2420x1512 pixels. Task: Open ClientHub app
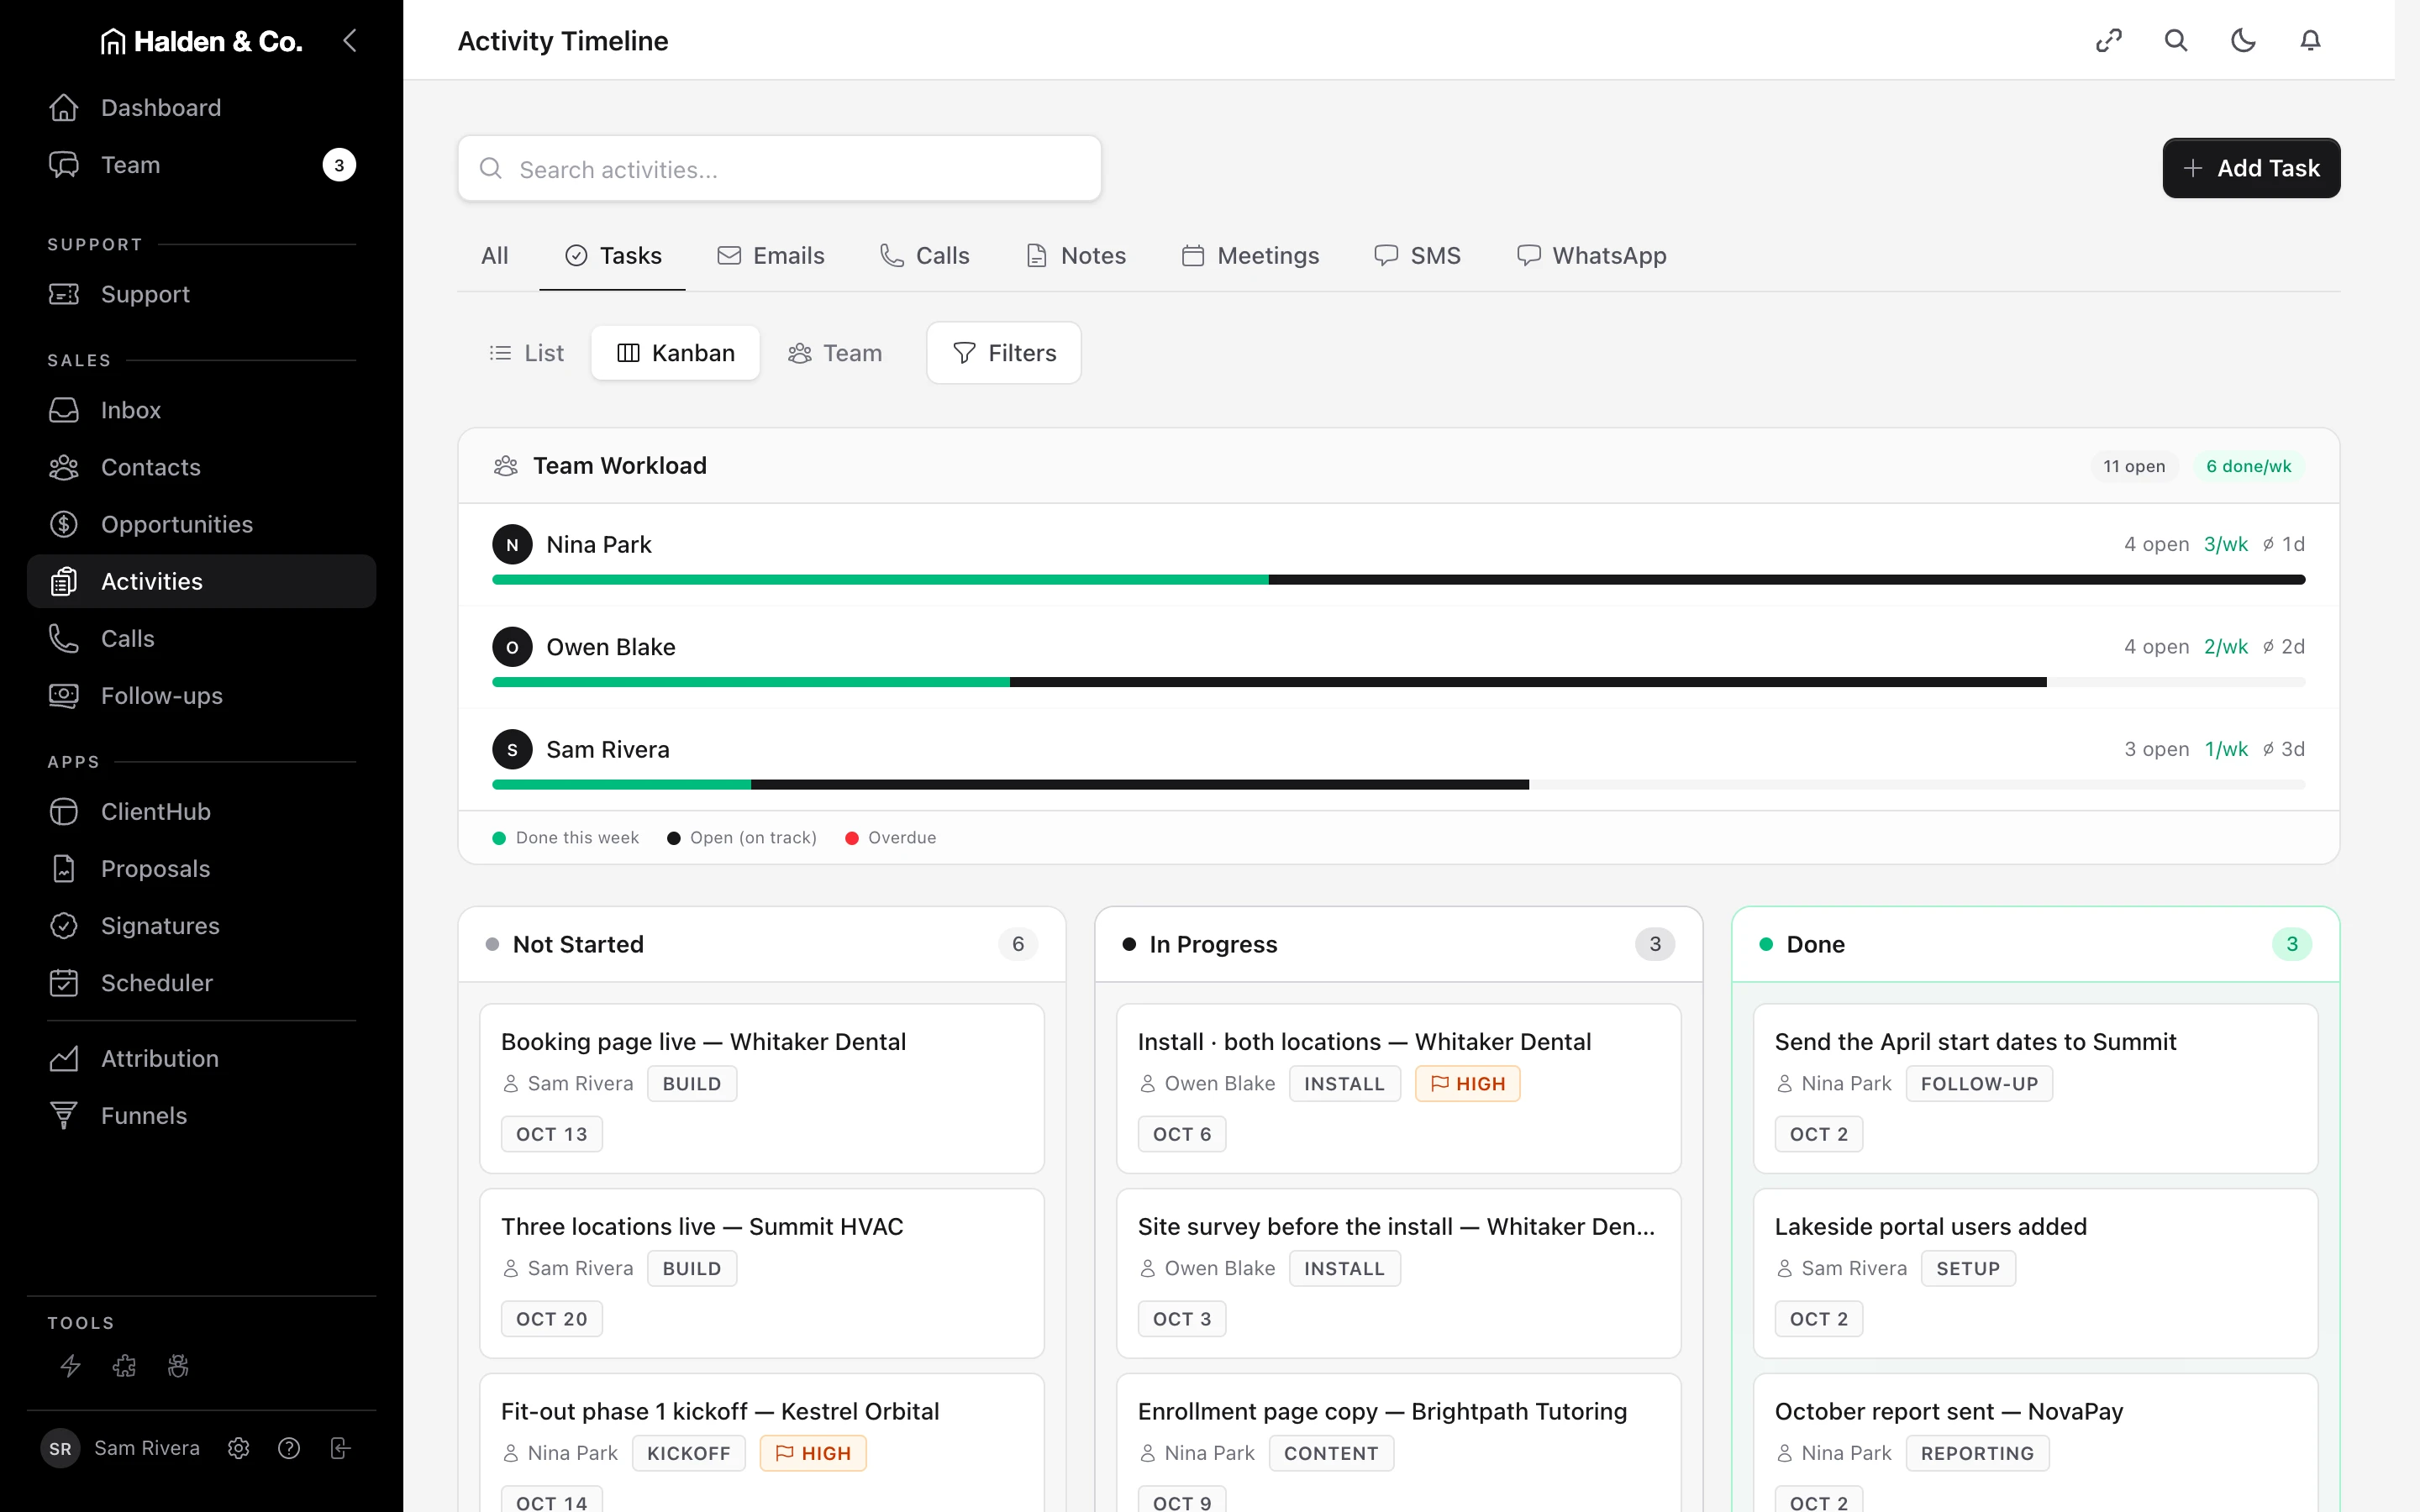pos(201,812)
